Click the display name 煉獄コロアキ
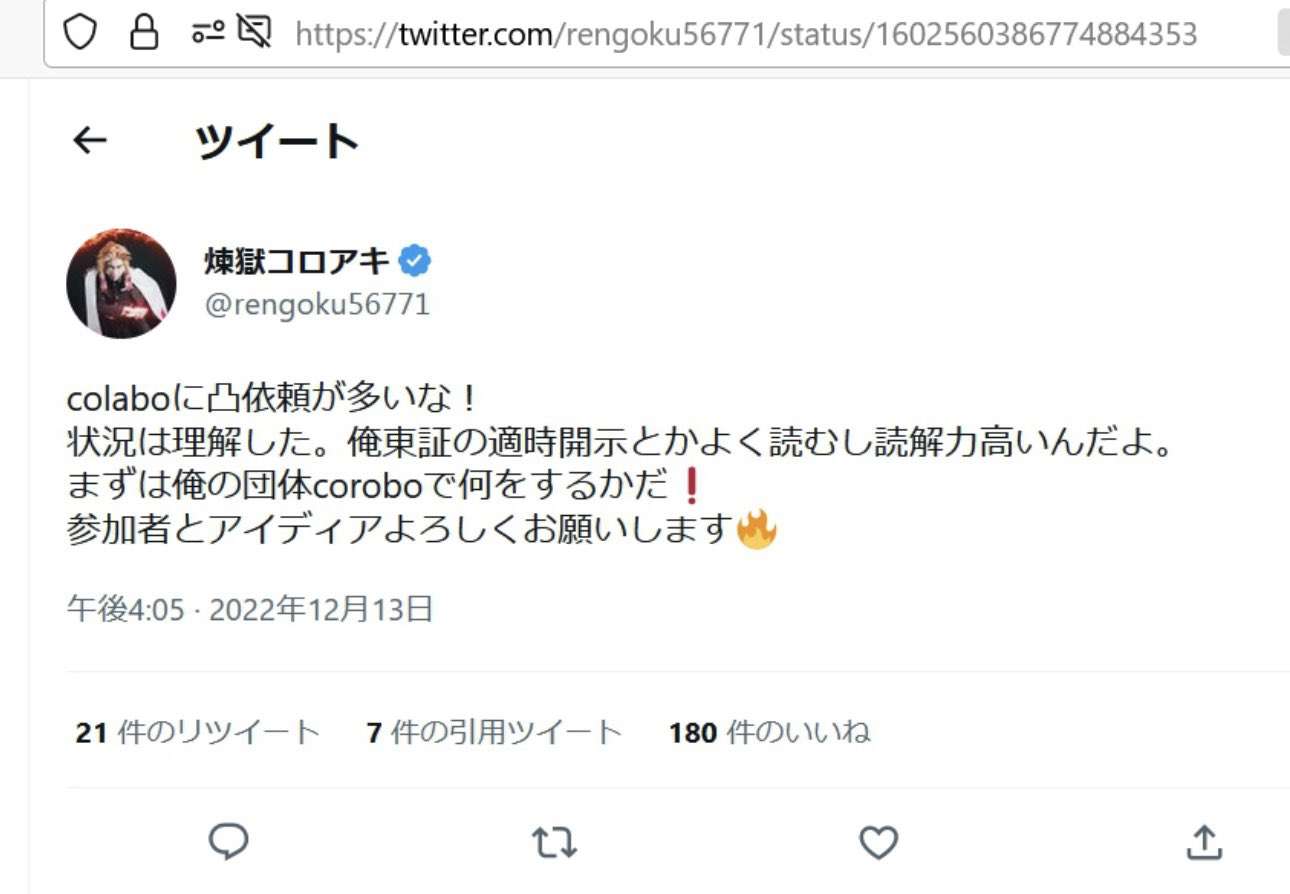Screen dimensions: 1290x894 coord(297,262)
